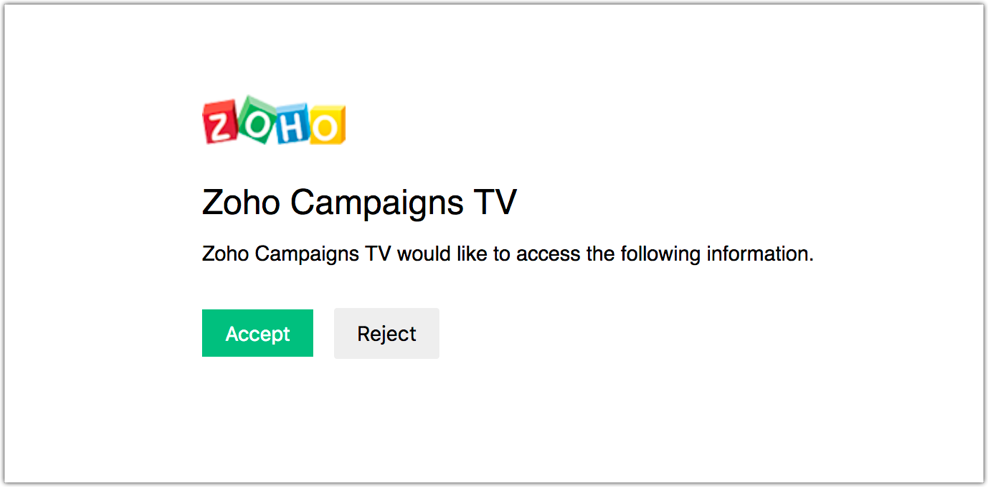Select the 'Accept' label text
This screenshot has width=988, height=487.
(x=258, y=334)
